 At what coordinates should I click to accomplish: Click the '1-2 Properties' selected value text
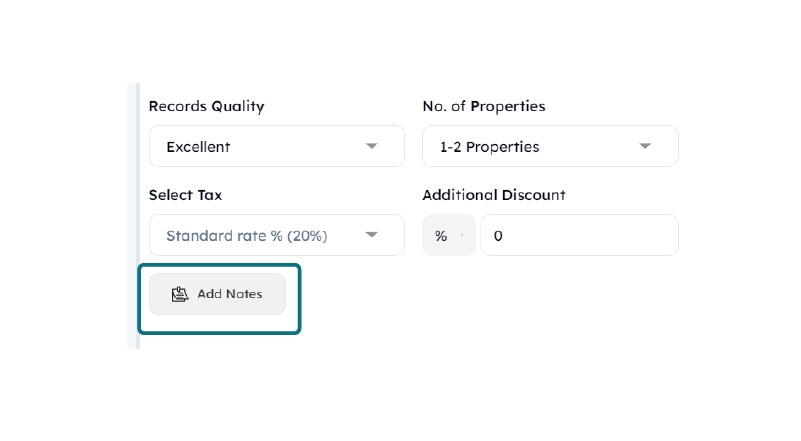(x=489, y=147)
